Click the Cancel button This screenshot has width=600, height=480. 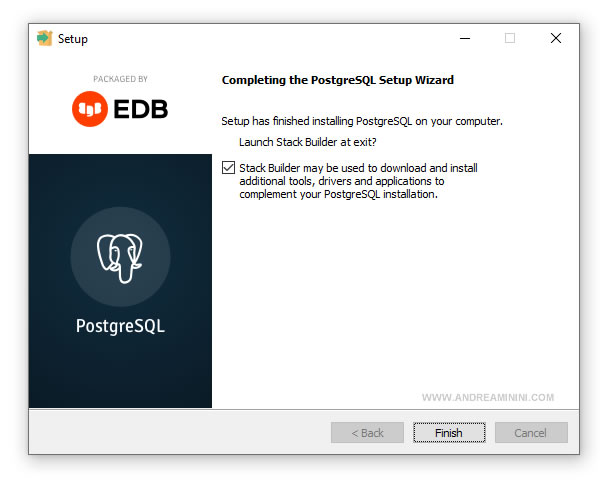point(531,433)
